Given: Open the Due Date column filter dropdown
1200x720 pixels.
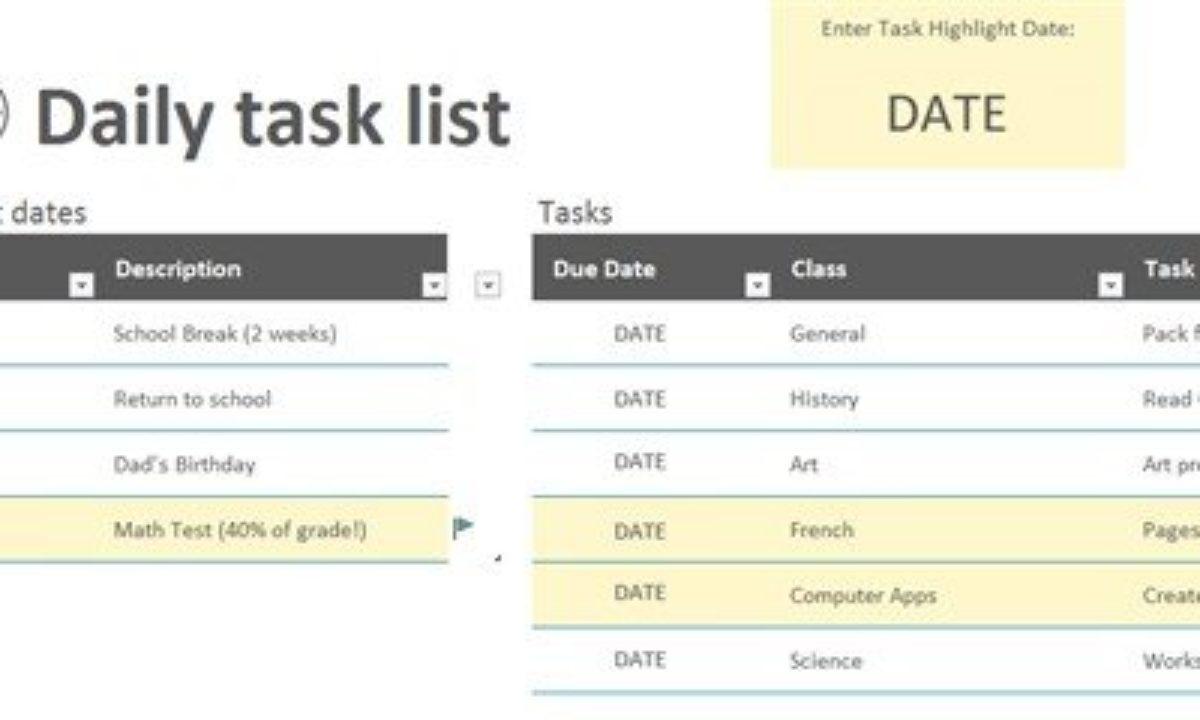Looking at the screenshot, I should [758, 286].
